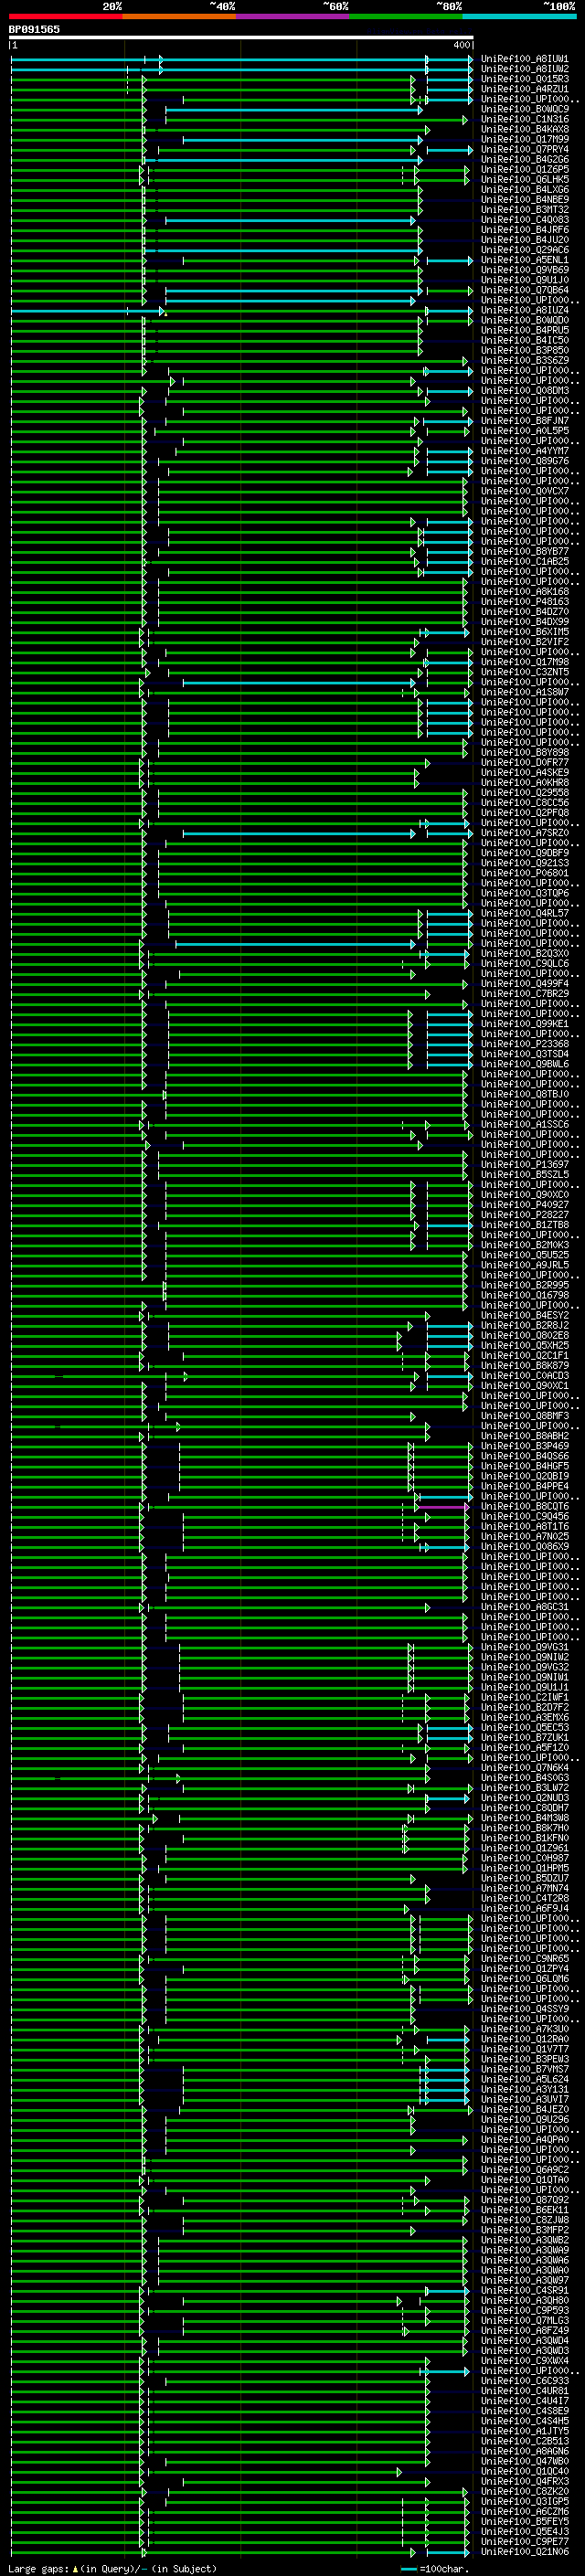
Task: Click the UniRef100_Q17M99 label
Action: [x=524, y=139]
